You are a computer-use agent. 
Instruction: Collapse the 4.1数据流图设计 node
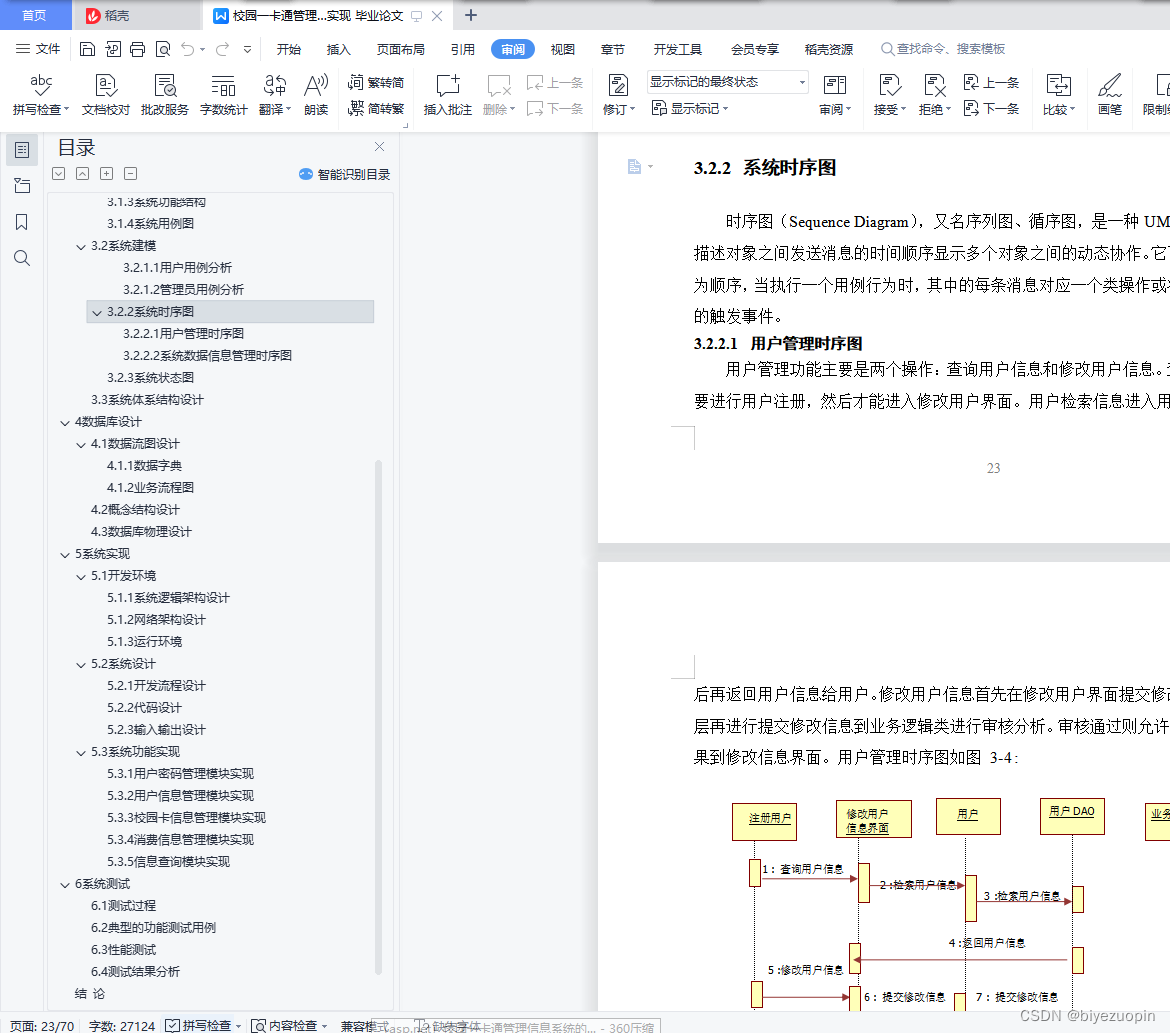pos(81,444)
